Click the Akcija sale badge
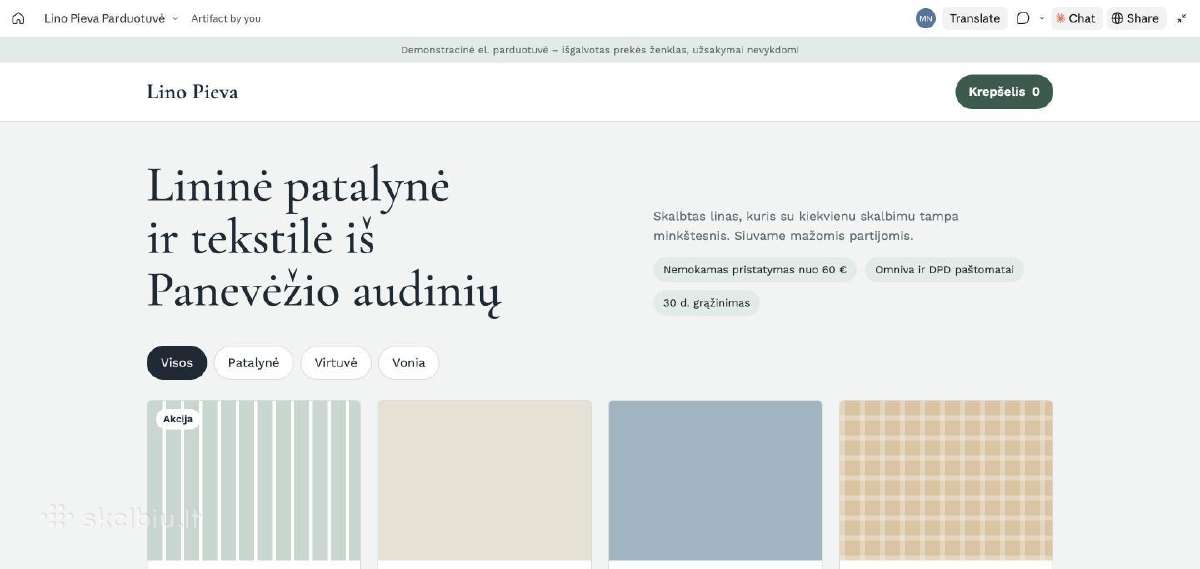This screenshot has height=569, width=1200. click(x=178, y=419)
